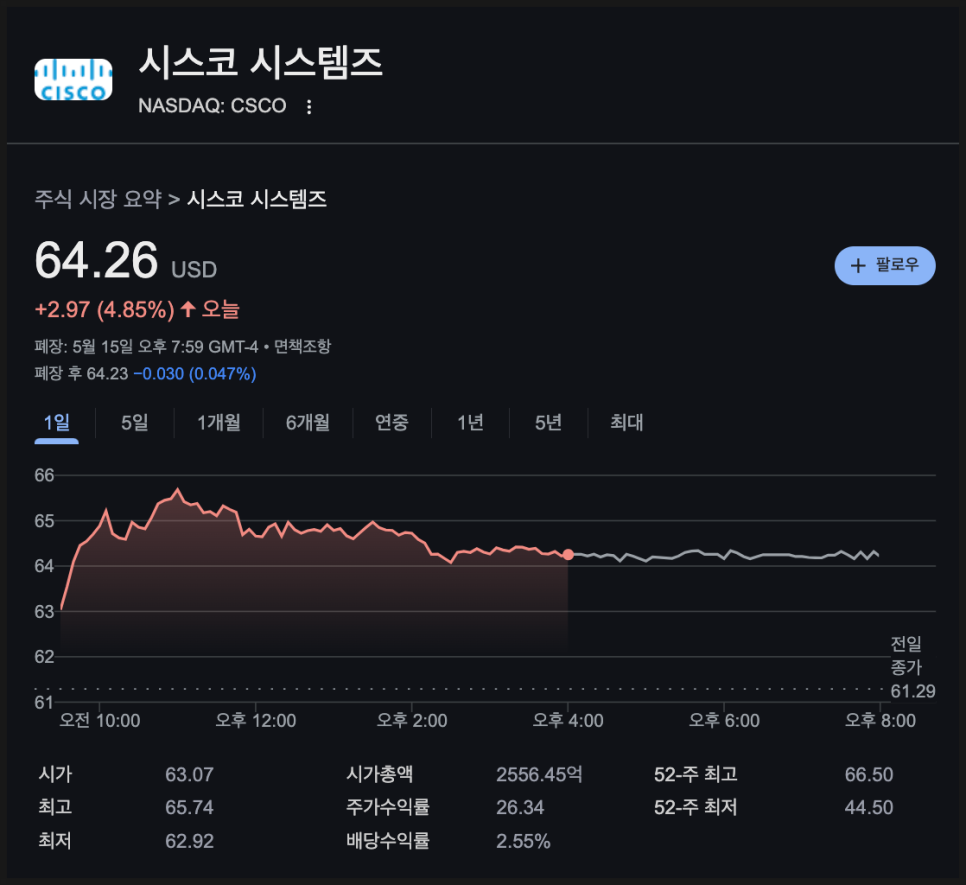Click the 전일 종가 61.29 label
Viewport: 966px width, 885px height.
coord(912,668)
